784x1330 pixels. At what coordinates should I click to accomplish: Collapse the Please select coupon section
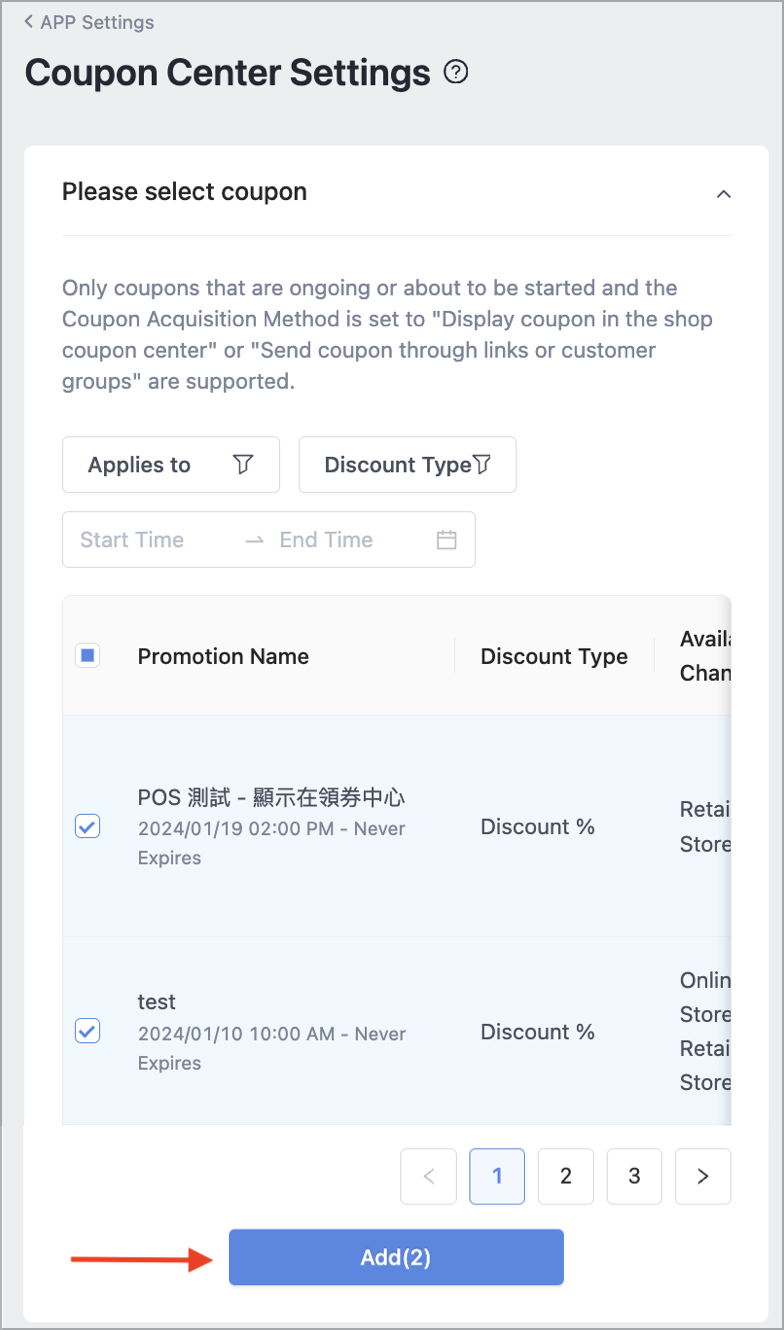[x=724, y=193]
